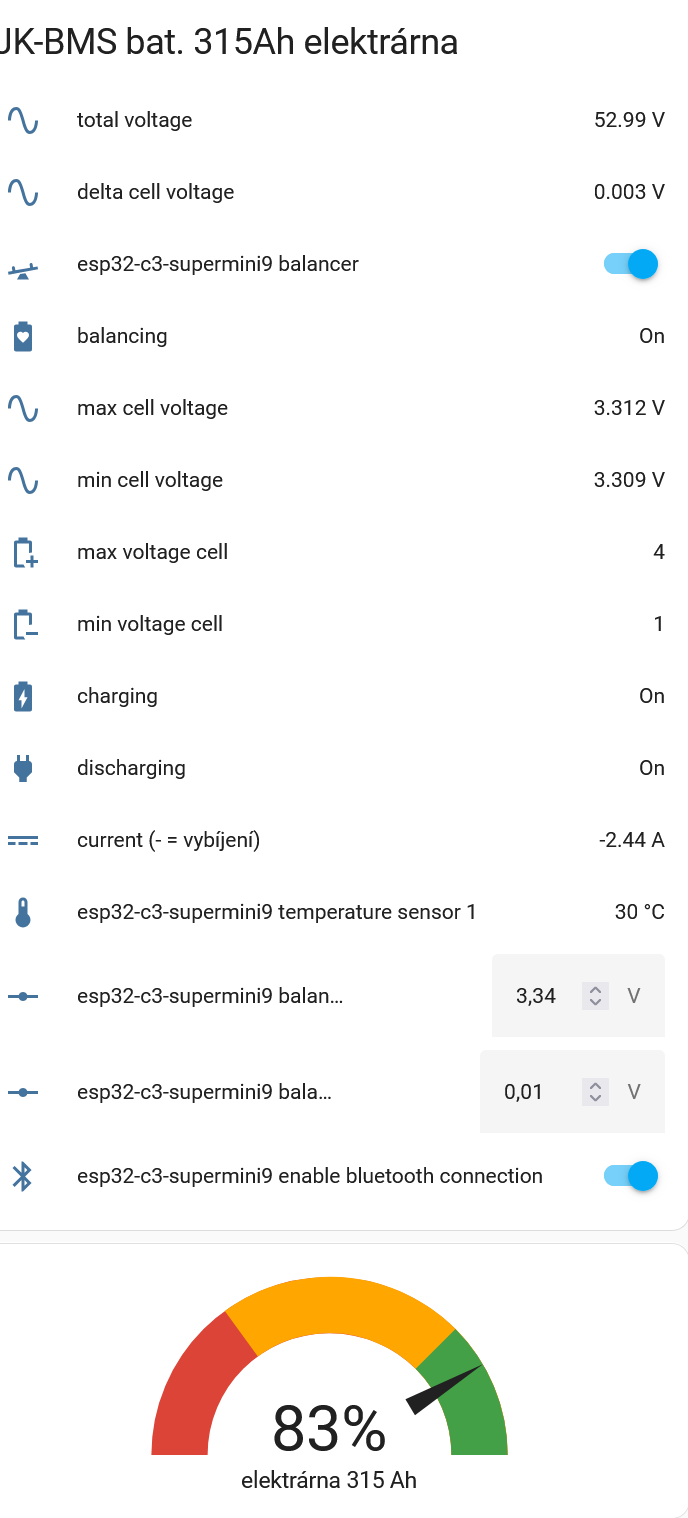Click the charging battery bolt icon
This screenshot has width=688, height=1518.
pyautogui.click(x=23, y=696)
